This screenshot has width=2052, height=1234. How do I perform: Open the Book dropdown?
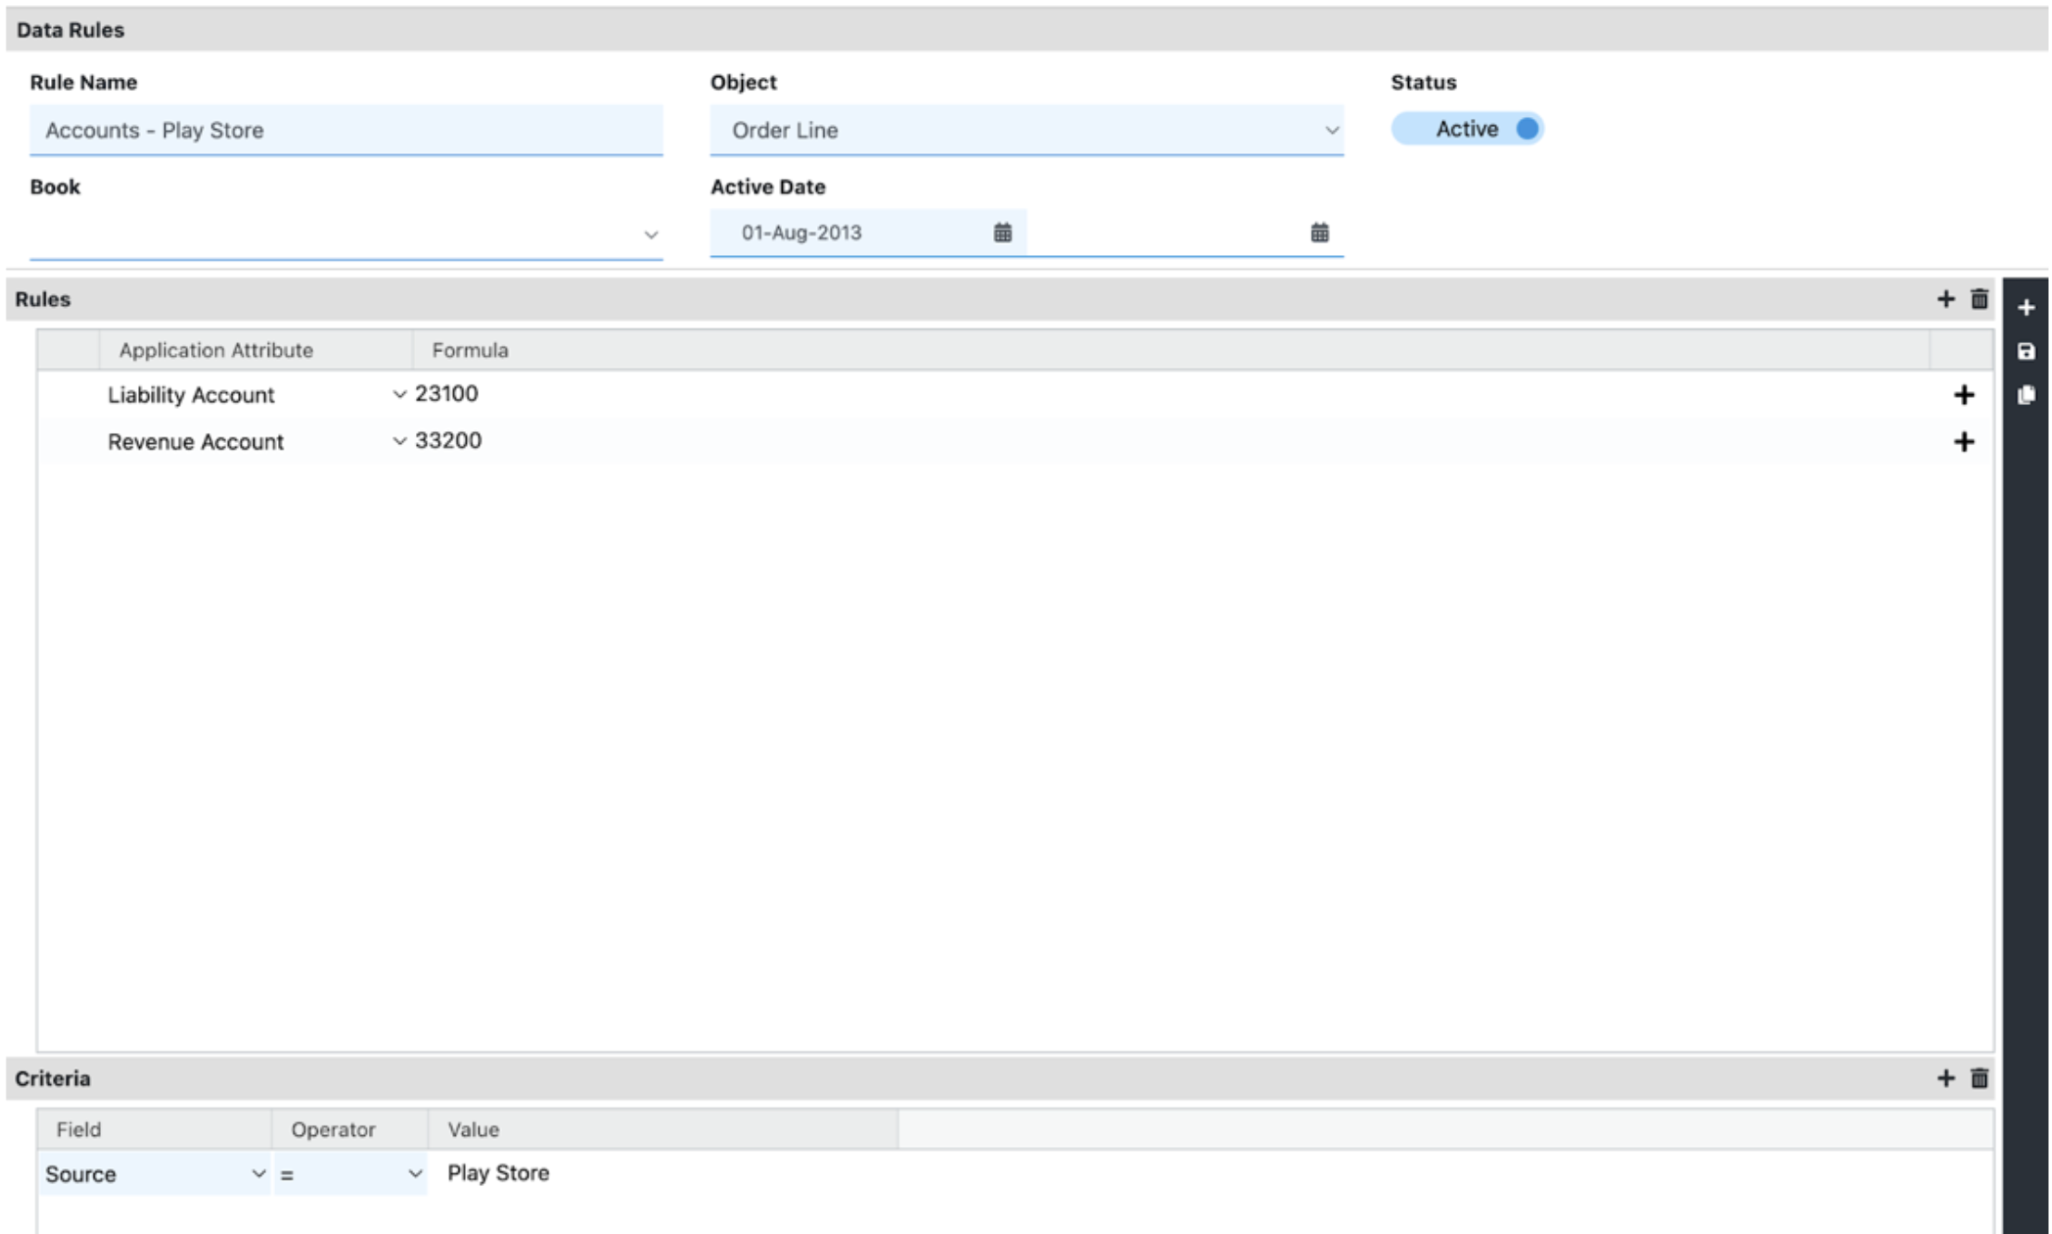pos(651,235)
